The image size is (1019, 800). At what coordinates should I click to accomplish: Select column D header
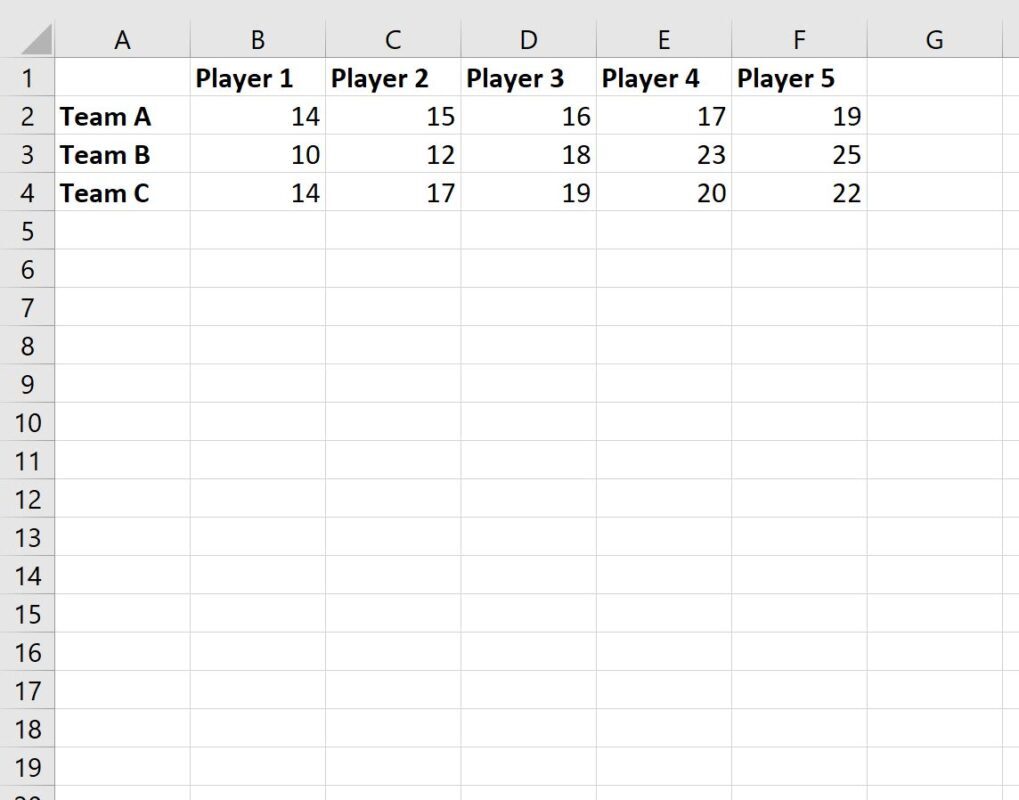click(x=528, y=40)
